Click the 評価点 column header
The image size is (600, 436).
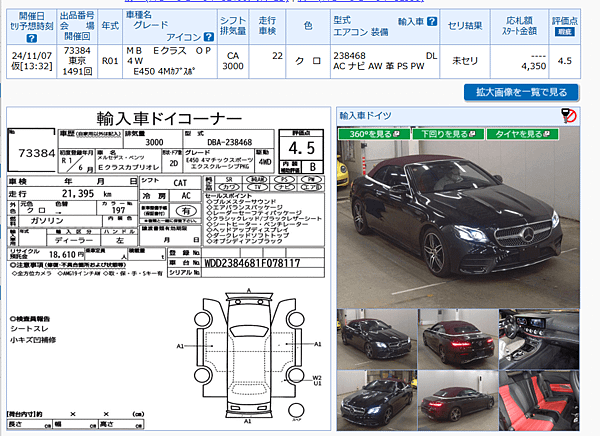[x=564, y=21]
